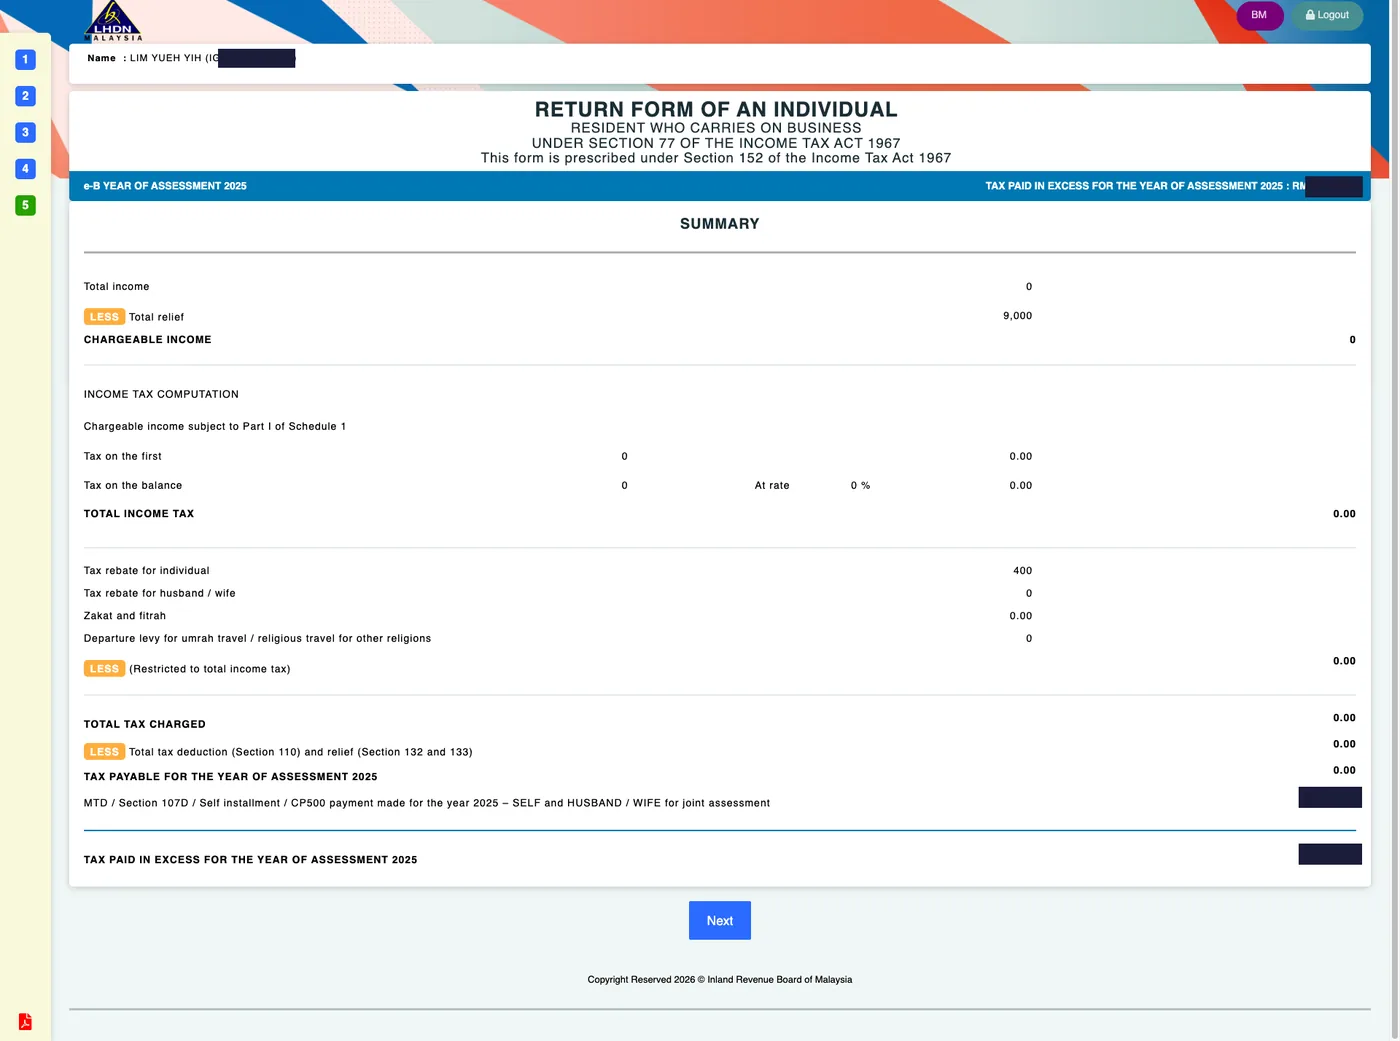
Task: Click the name LIM YUEH YIH
Action: pyautogui.click(x=166, y=58)
